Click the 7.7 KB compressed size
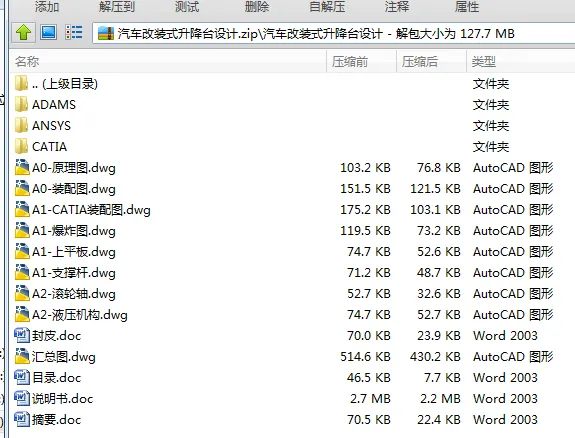Screen dimensions: 575x438 [x=442, y=377]
